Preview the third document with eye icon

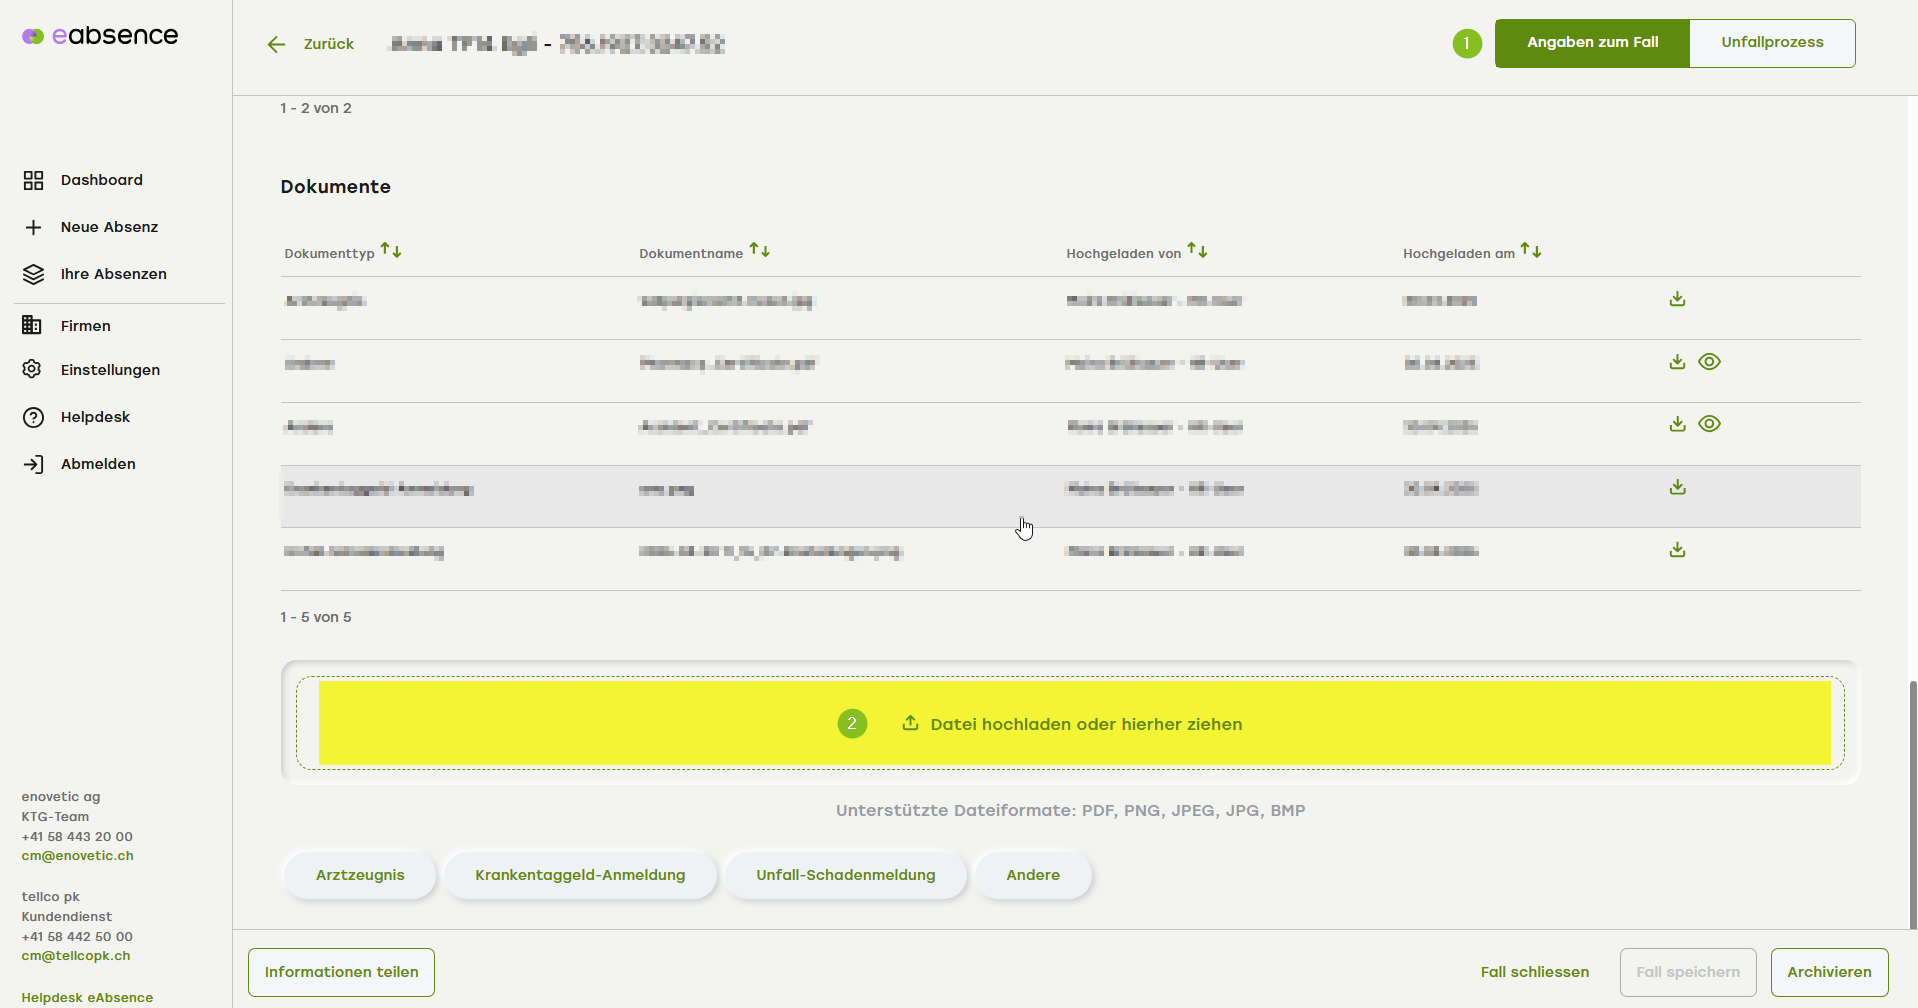point(1709,424)
